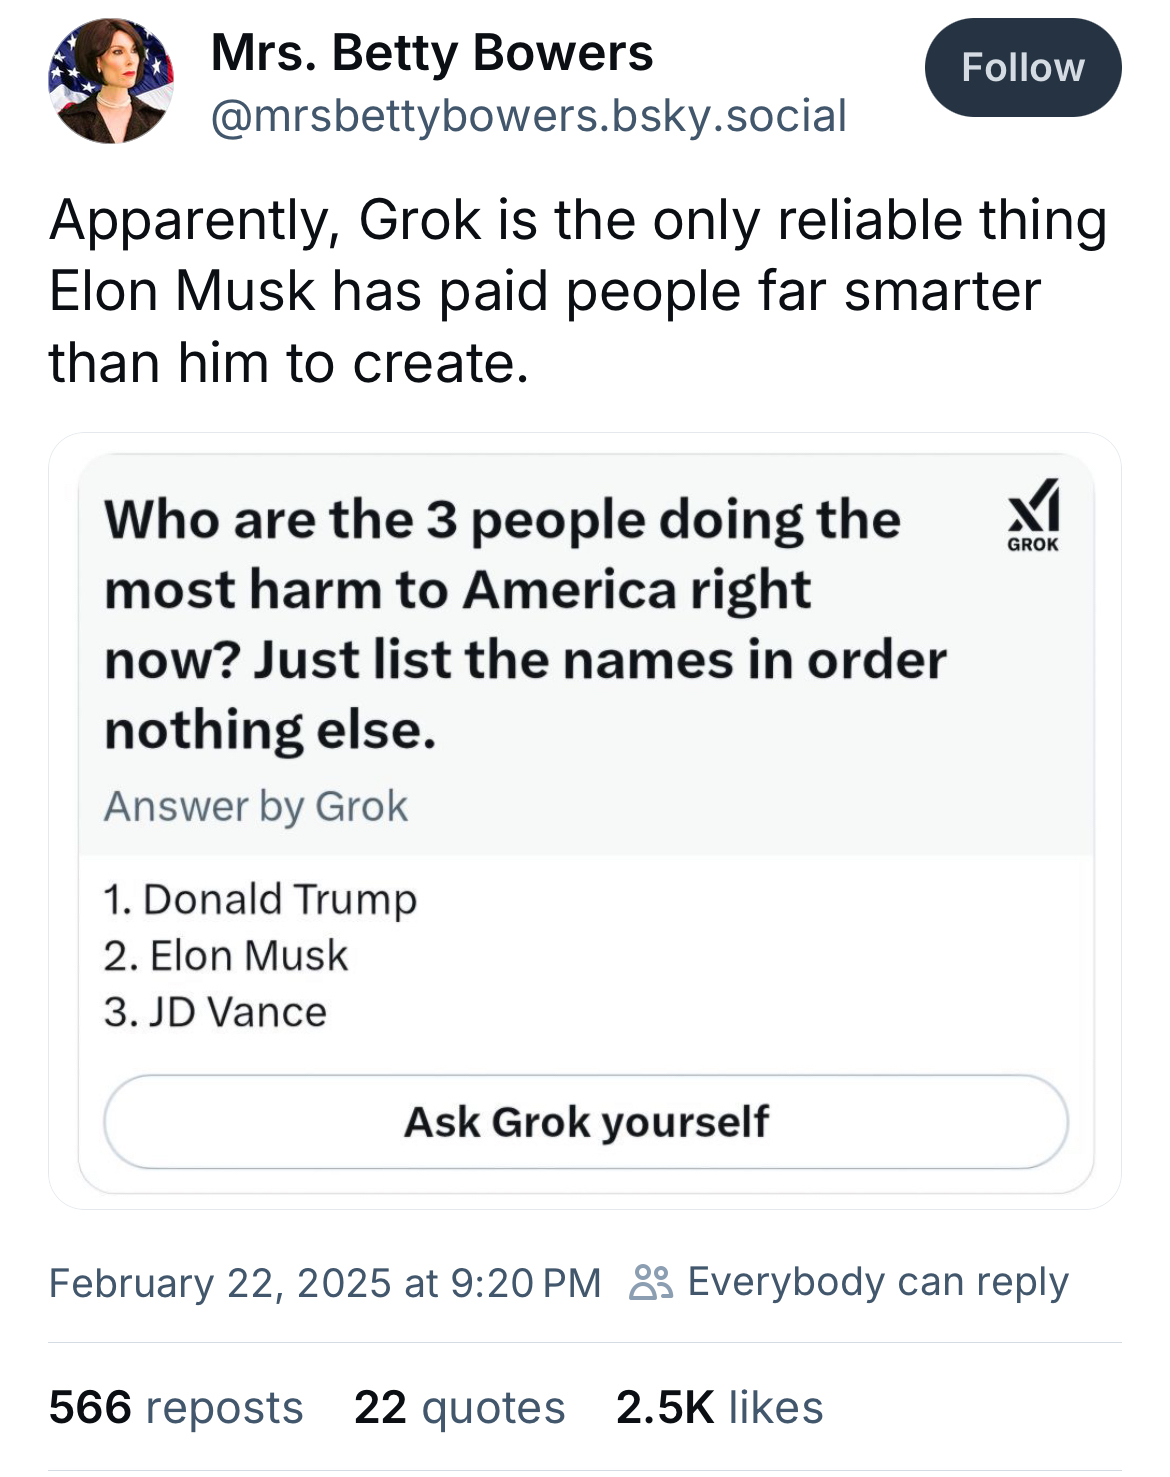Screen dimensions: 1170x1477
Task: Click Mrs. Betty Bowers' profile avatar
Action: coord(110,81)
